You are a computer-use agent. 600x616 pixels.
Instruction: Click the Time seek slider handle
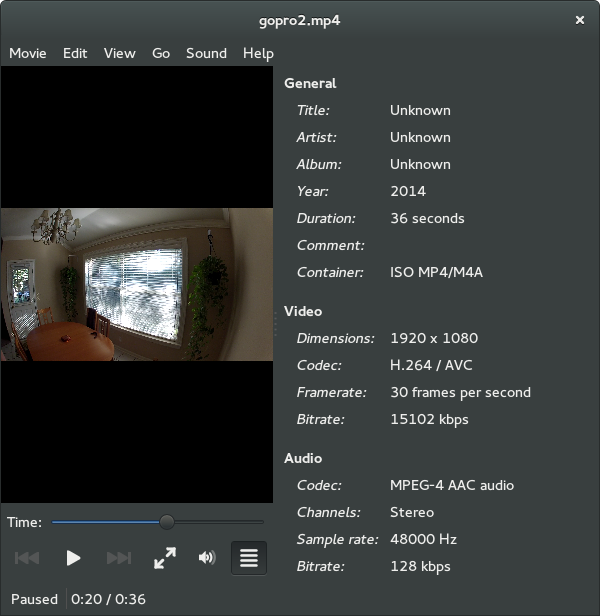[x=167, y=522]
